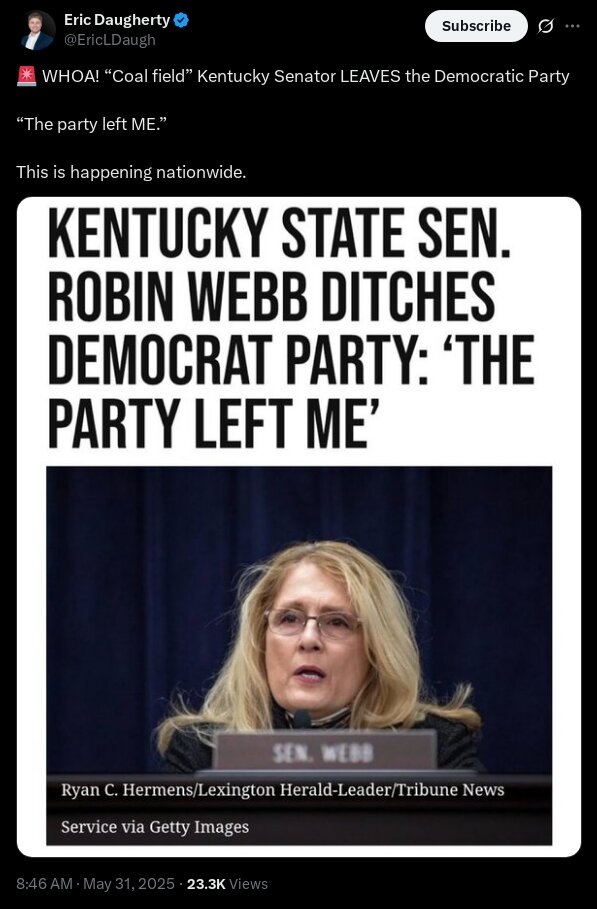Open the Grok explain-post icon
597x909 pixels.
click(x=545, y=26)
